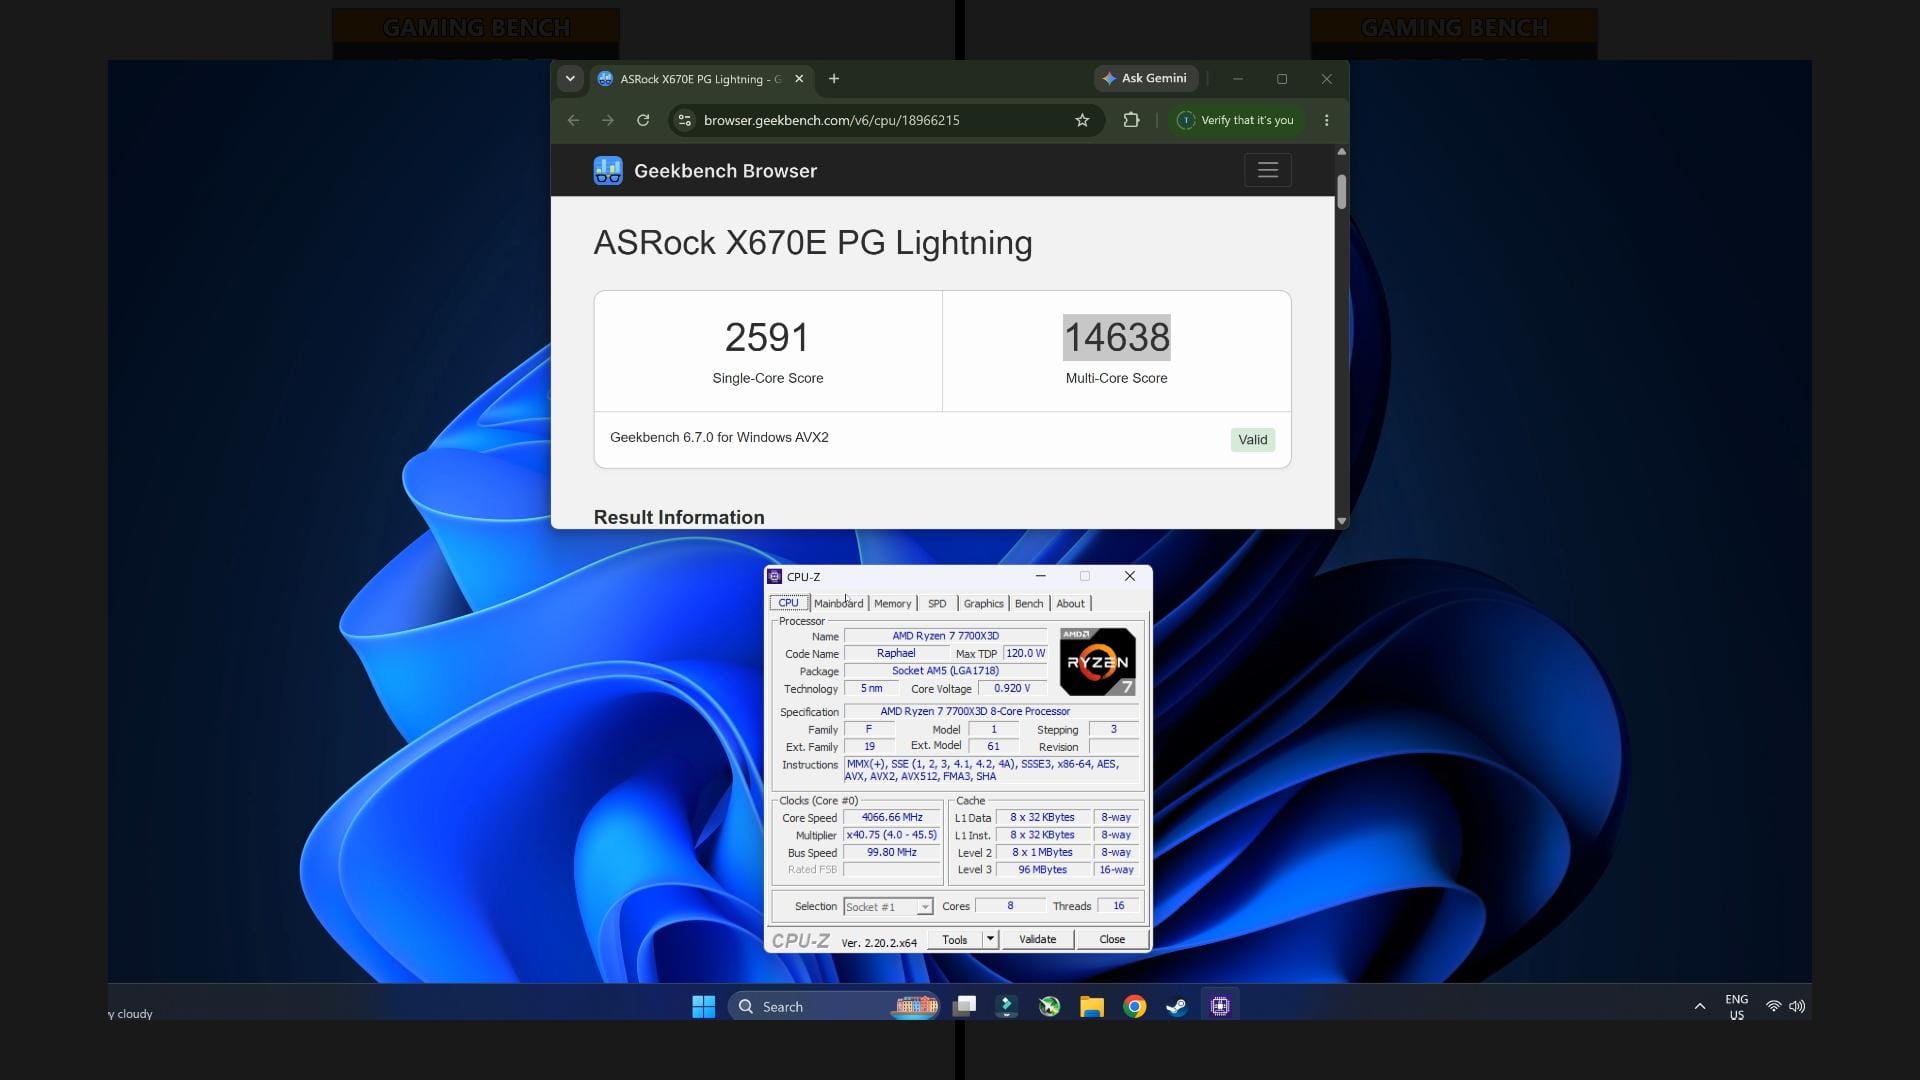The image size is (1920, 1080).
Task: Open Chrome three-dot menu
Action: coord(1327,120)
